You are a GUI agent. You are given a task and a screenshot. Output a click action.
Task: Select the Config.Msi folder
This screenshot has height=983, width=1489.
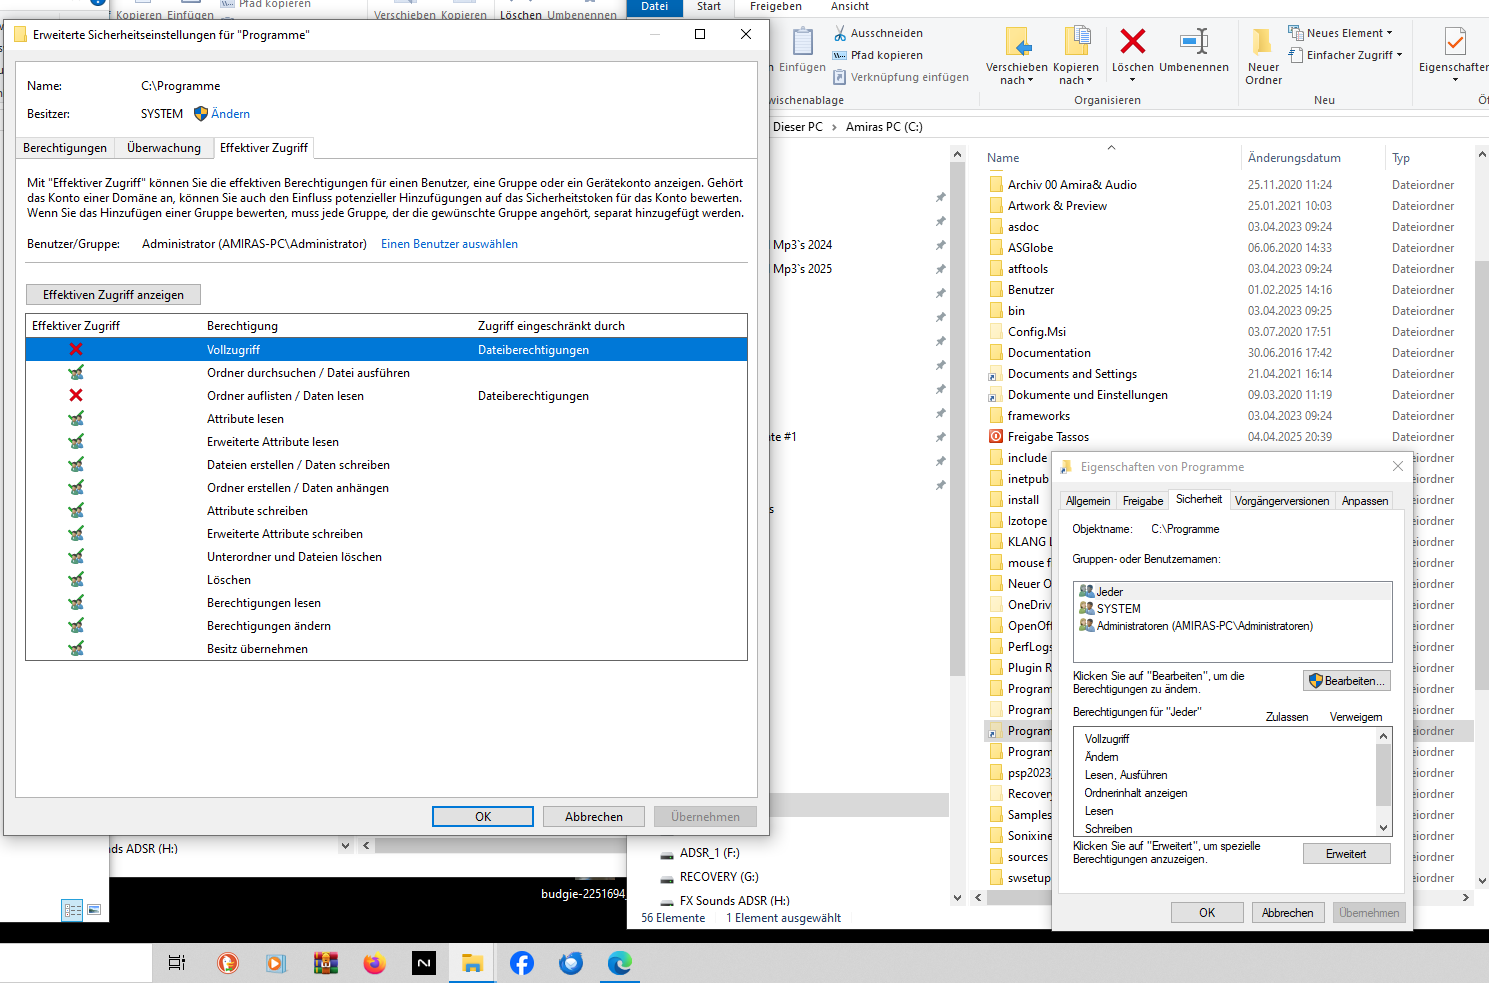coord(1037,332)
